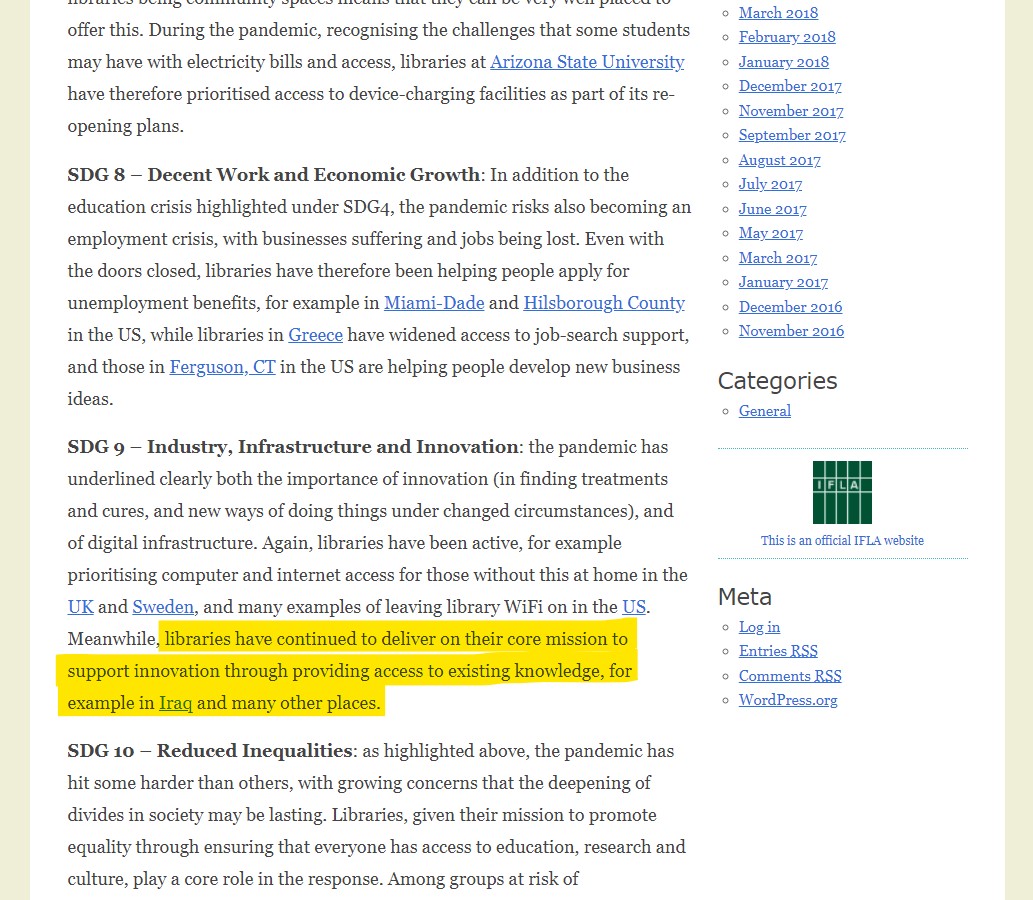Viewport: 1033px width, 900px height.
Task: Follow the US WiFi examples link
Action: [634, 607]
